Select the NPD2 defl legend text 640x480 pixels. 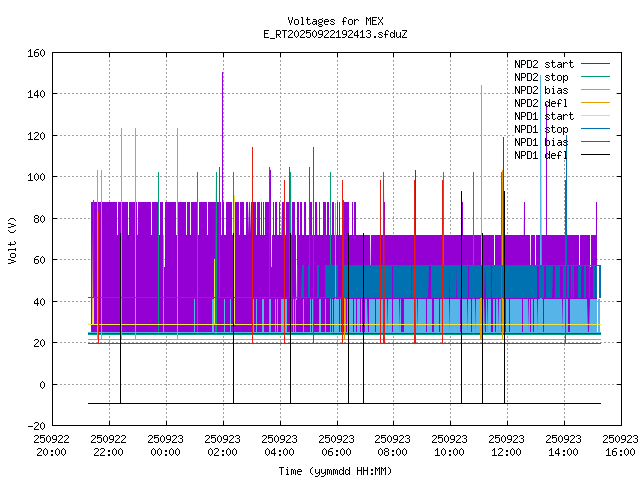tap(541, 103)
